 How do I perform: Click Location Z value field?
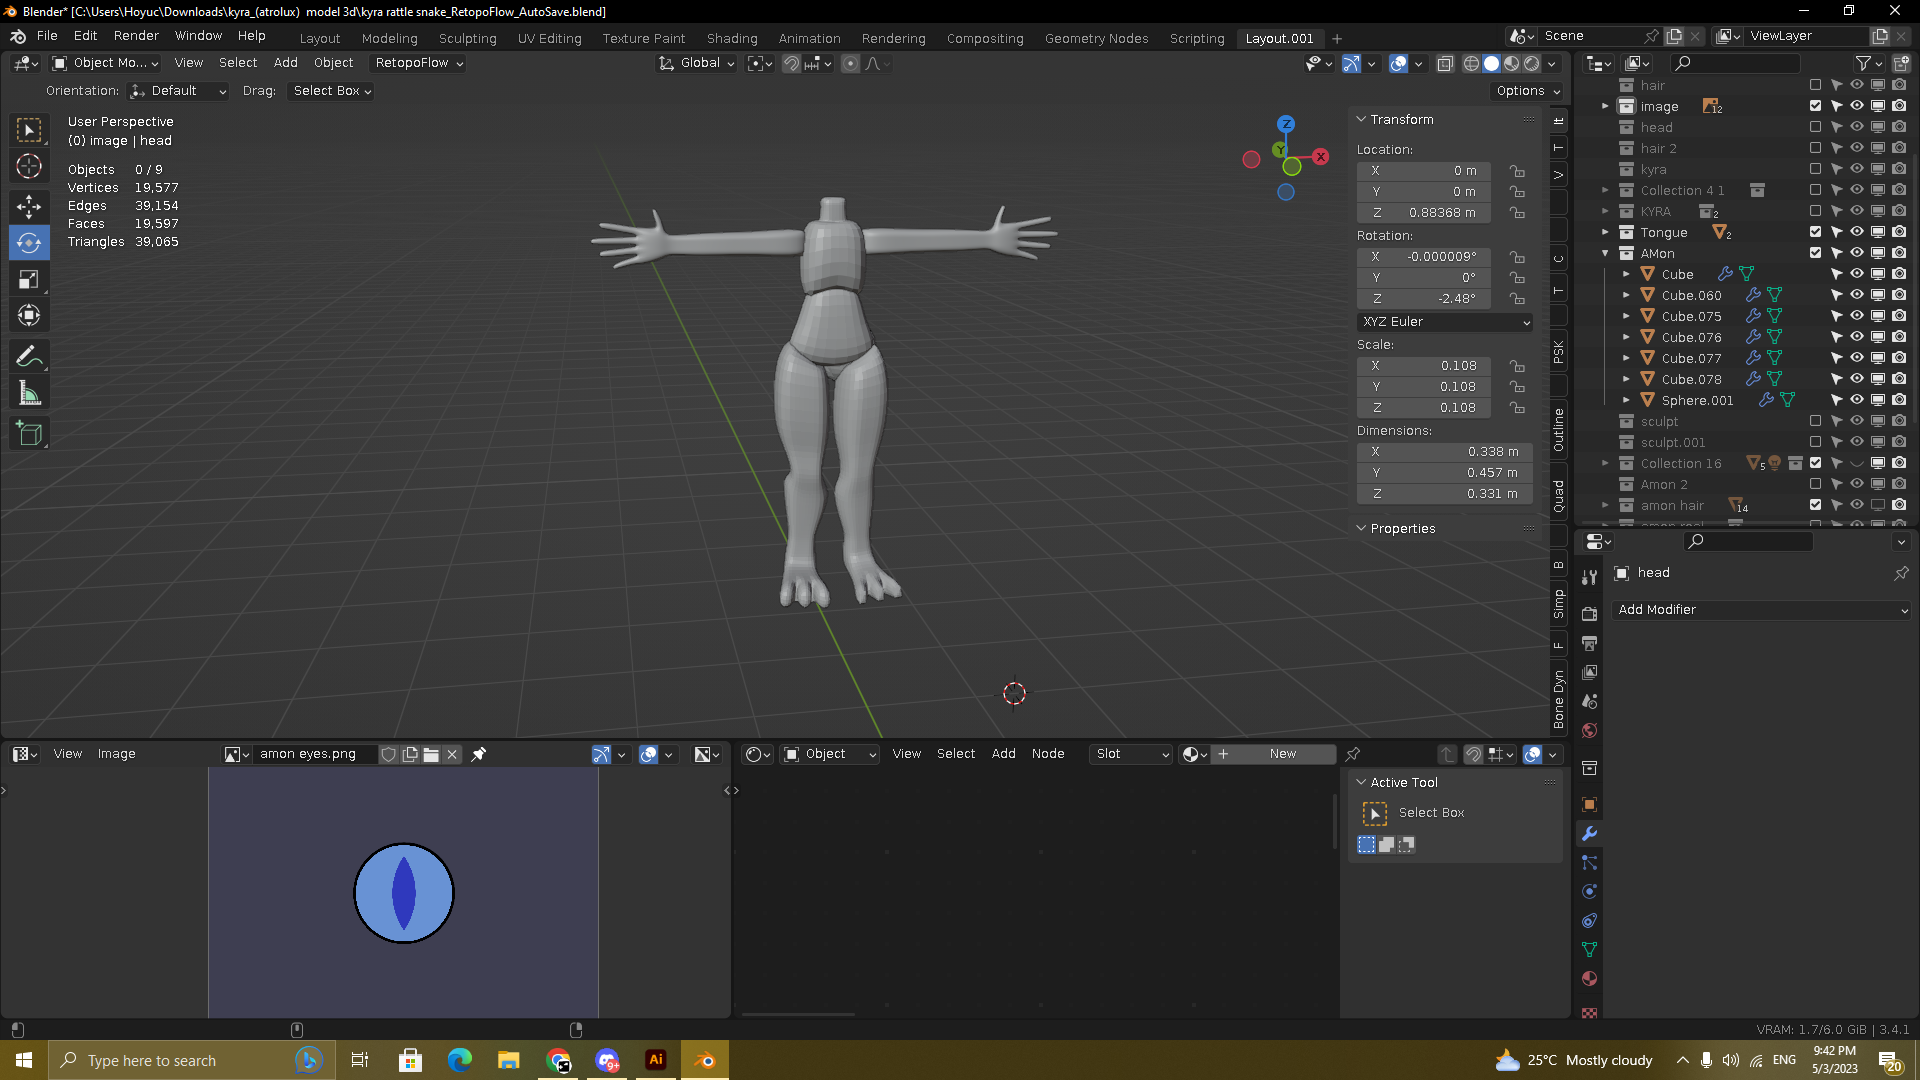[x=1425, y=213]
